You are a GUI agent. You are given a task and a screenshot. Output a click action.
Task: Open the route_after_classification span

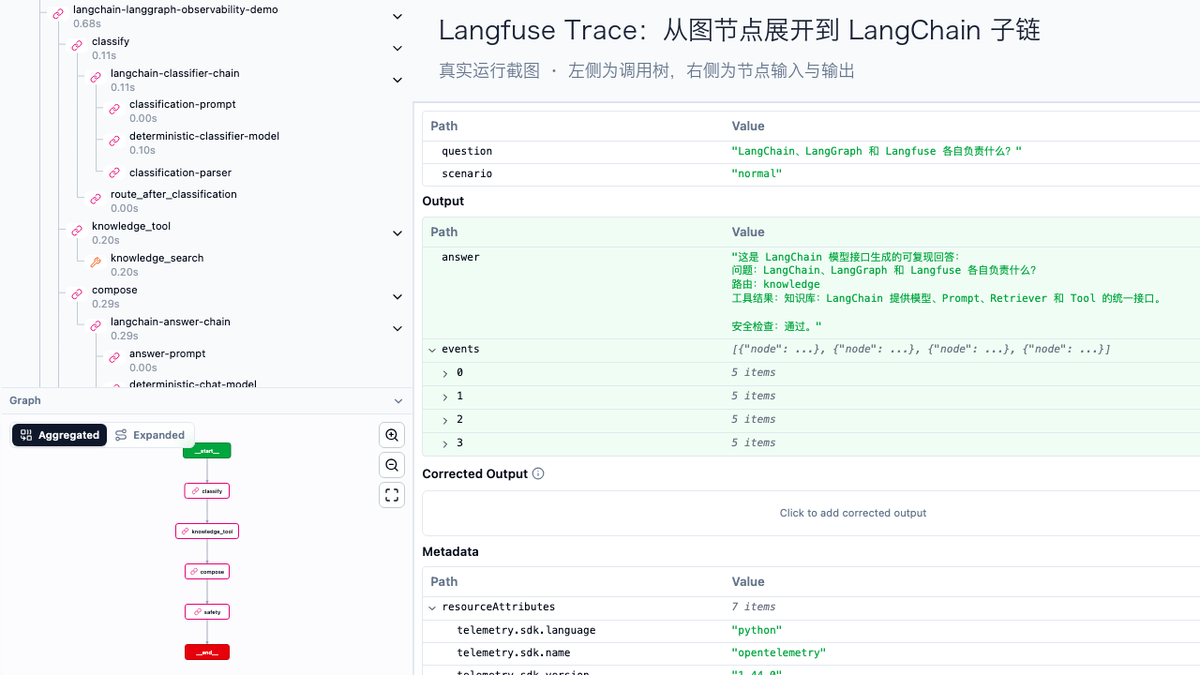coord(174,194)
